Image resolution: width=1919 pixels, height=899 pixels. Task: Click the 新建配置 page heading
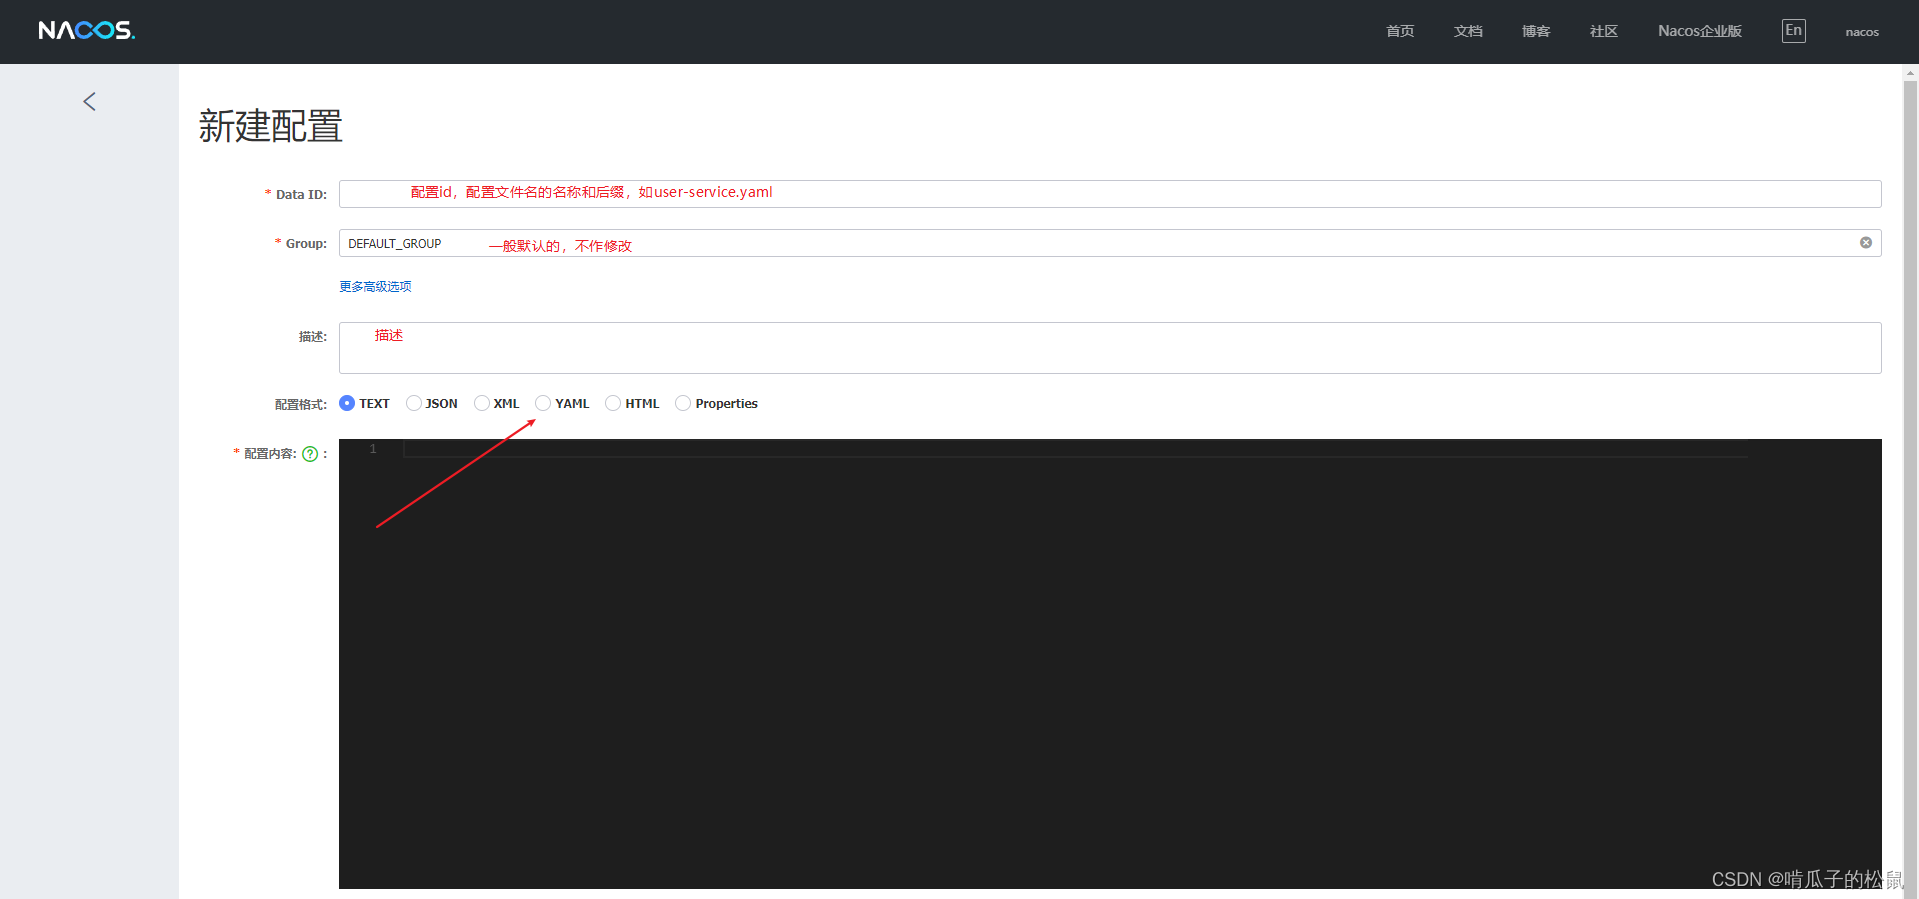click(x=270, y=126)
